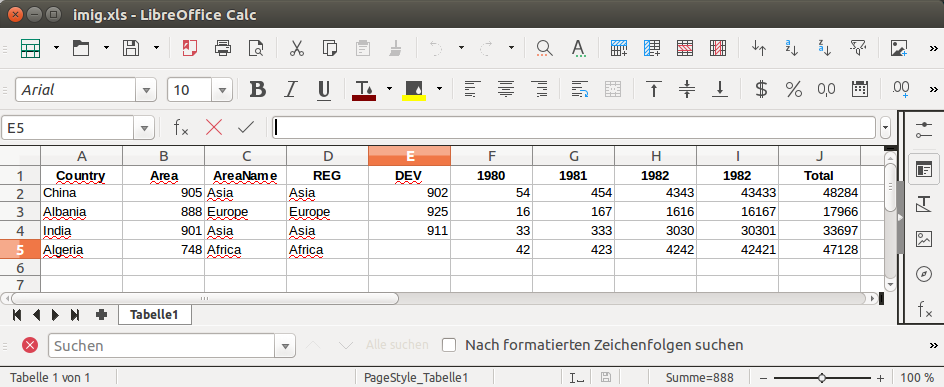Screen dimensions: 944x387
Task: Add a new sheet with plus button
Action: tap(101, 315)
